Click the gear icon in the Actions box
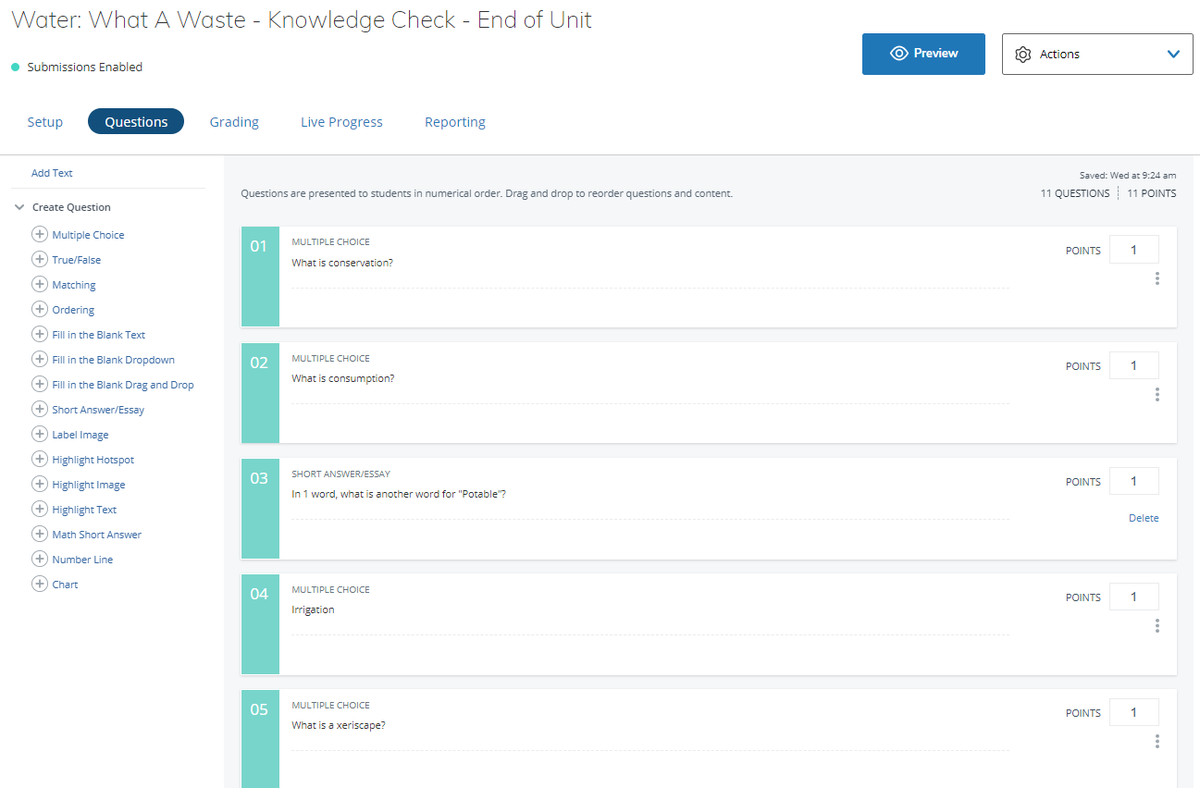This screenshot has height=788, width=1200. coord(1023,54)
